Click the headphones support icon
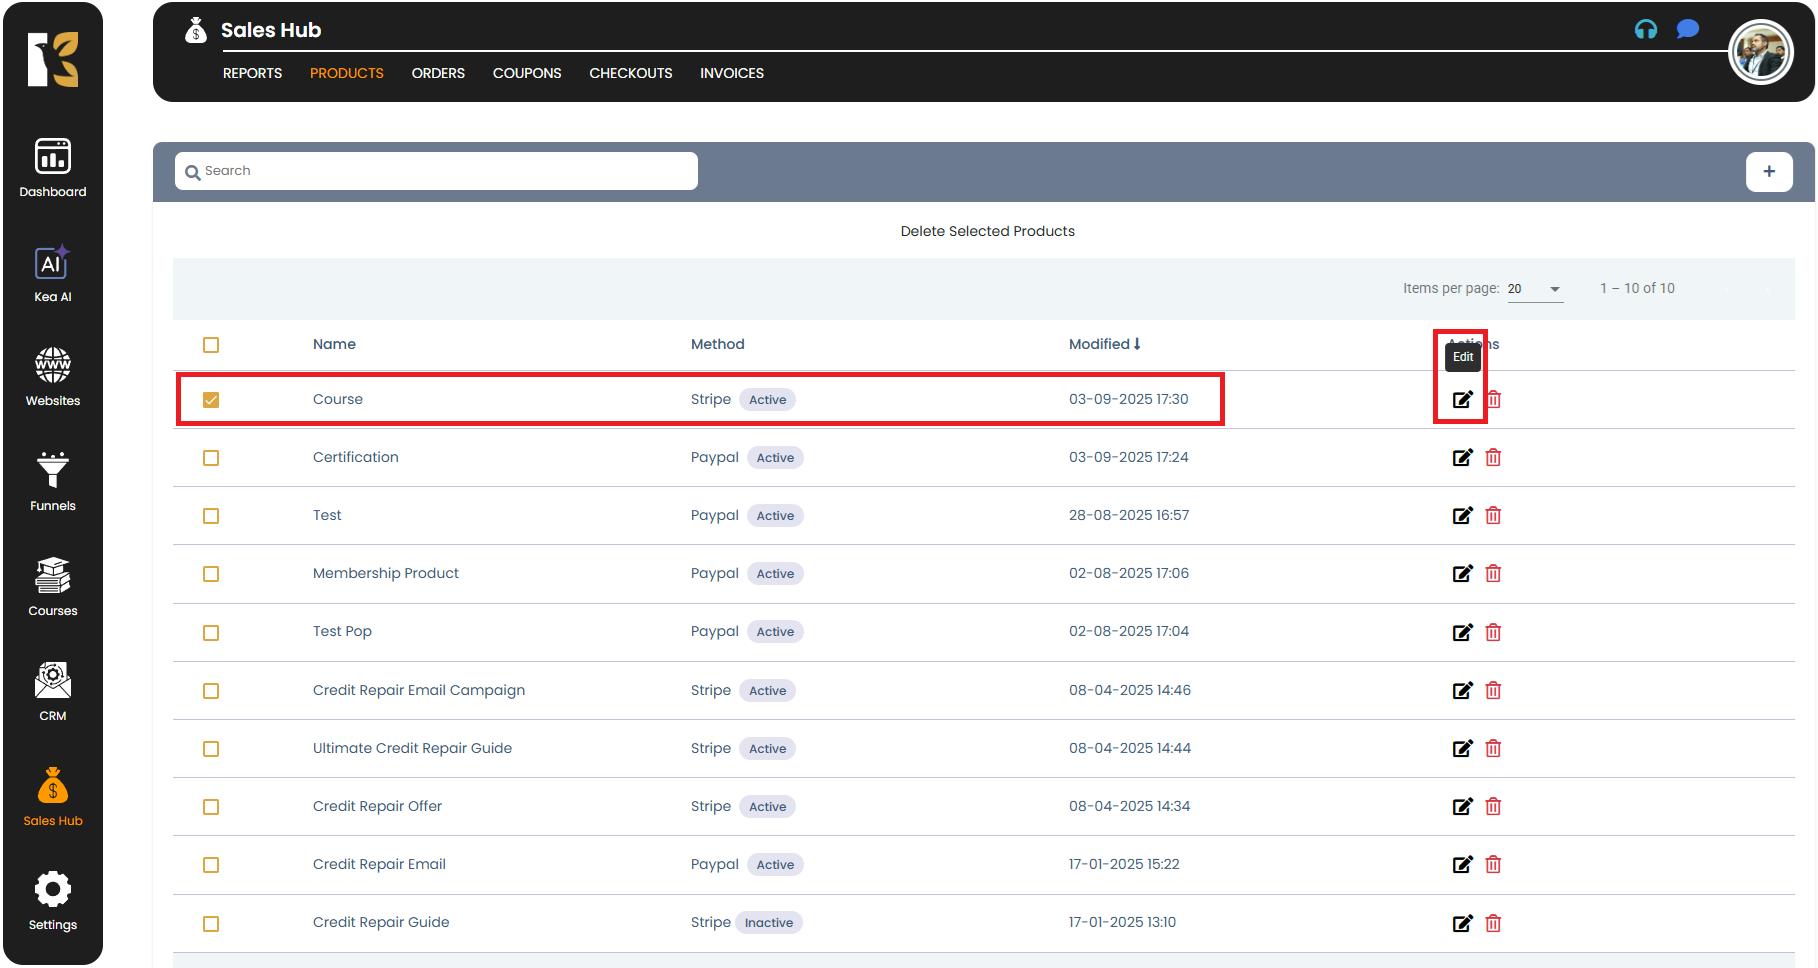 (x=1645, y=30)
